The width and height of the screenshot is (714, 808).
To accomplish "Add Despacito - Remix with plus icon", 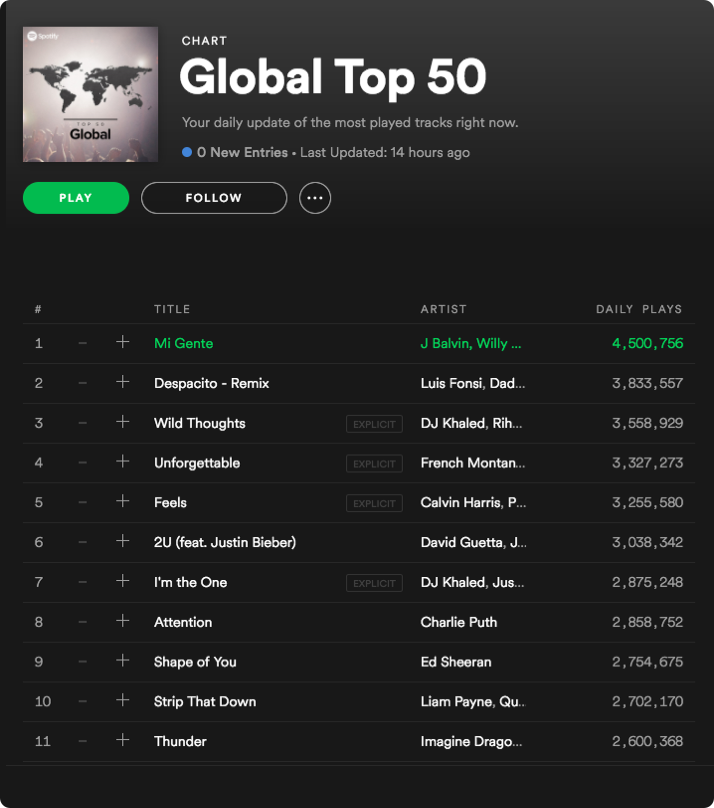I will [x=123, y=382].
